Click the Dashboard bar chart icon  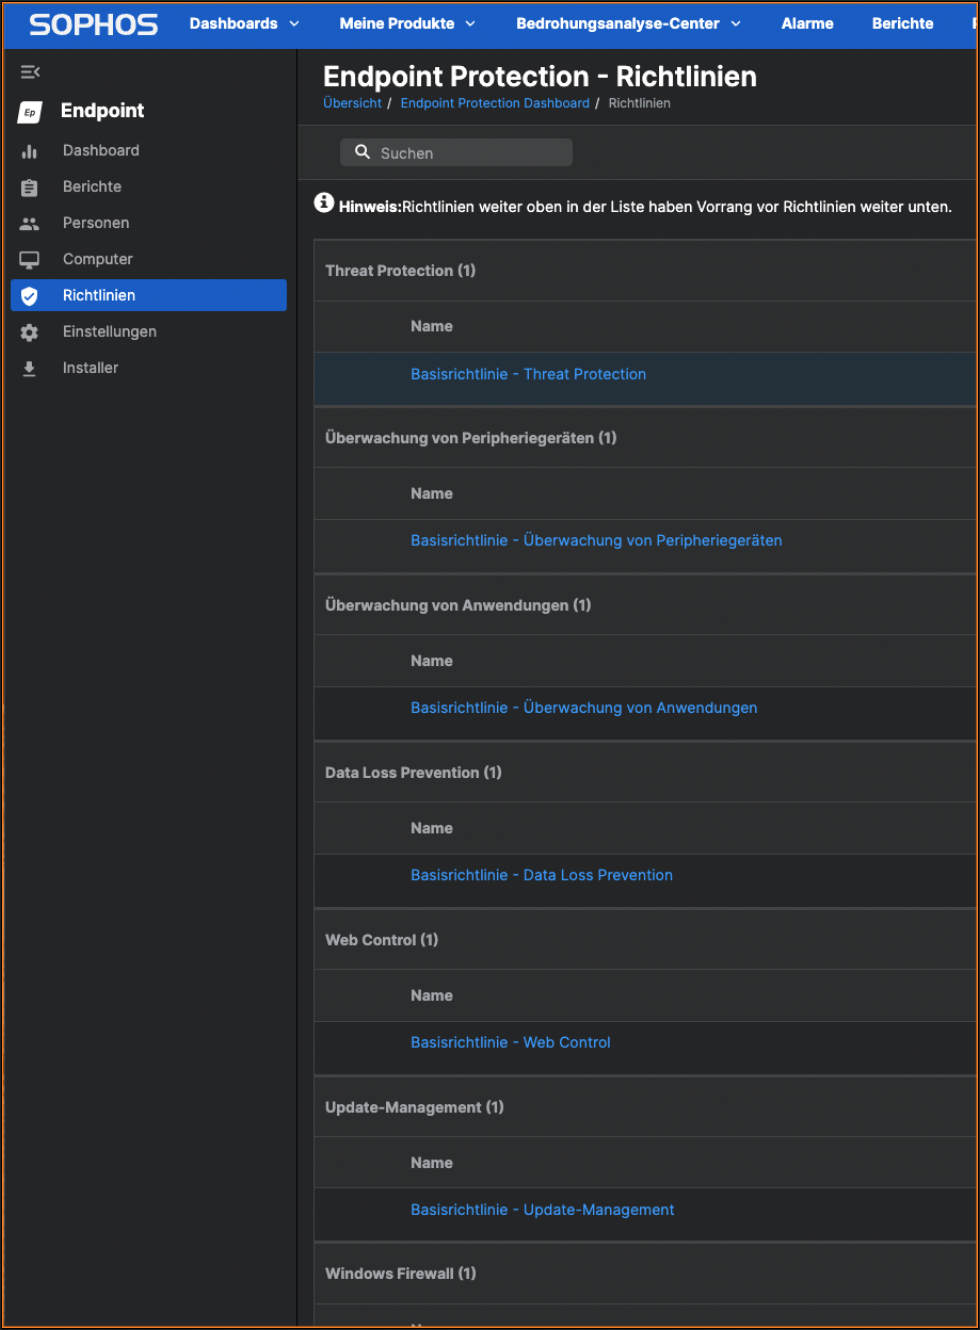(x=30, y=151)
